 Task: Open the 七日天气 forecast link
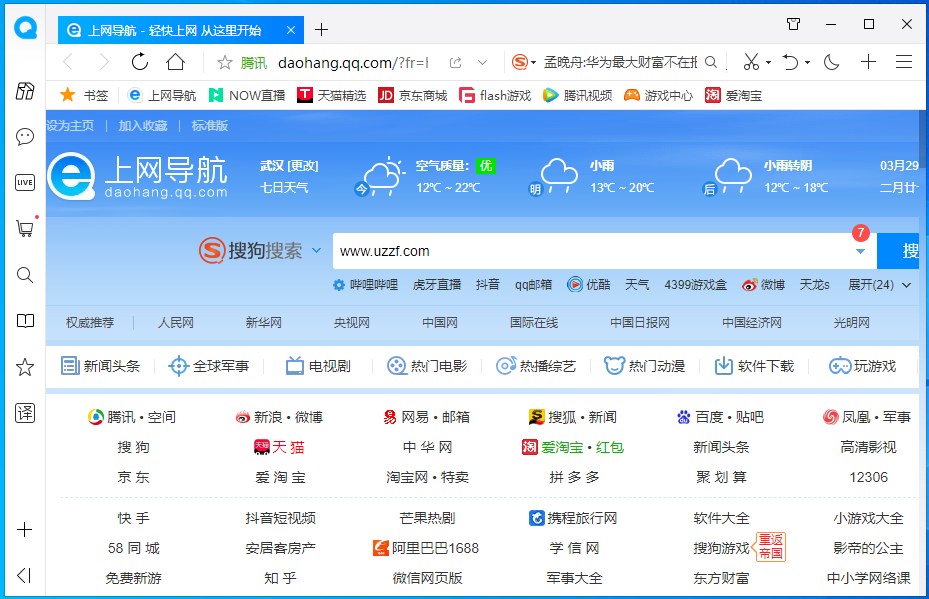pyautogui.click(x=284, y=188)
